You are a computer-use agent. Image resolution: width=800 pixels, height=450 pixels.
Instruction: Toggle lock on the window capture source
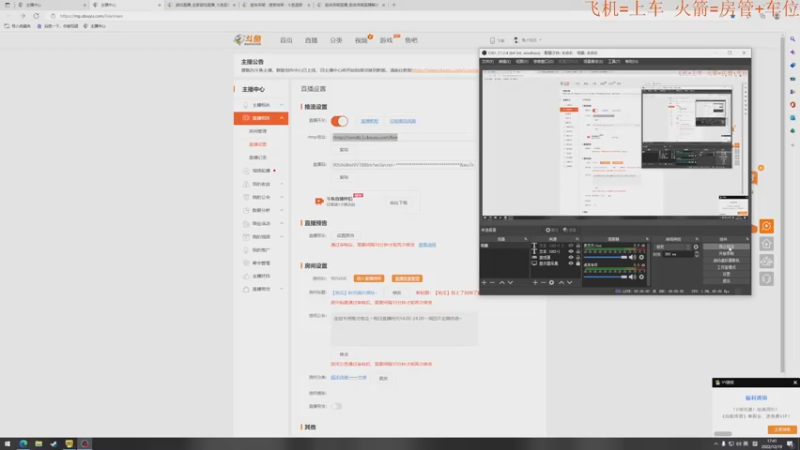tap(578, 258)
